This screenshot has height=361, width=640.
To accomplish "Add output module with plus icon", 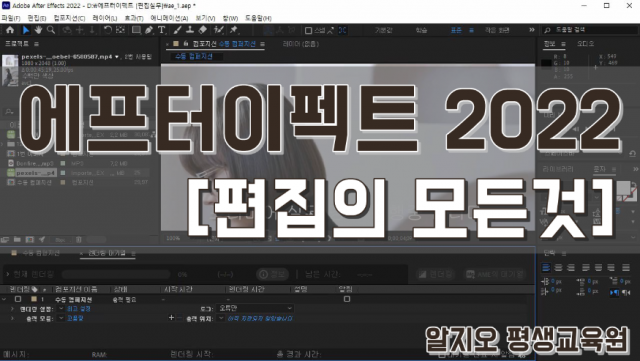I will (x=171, y=318).
